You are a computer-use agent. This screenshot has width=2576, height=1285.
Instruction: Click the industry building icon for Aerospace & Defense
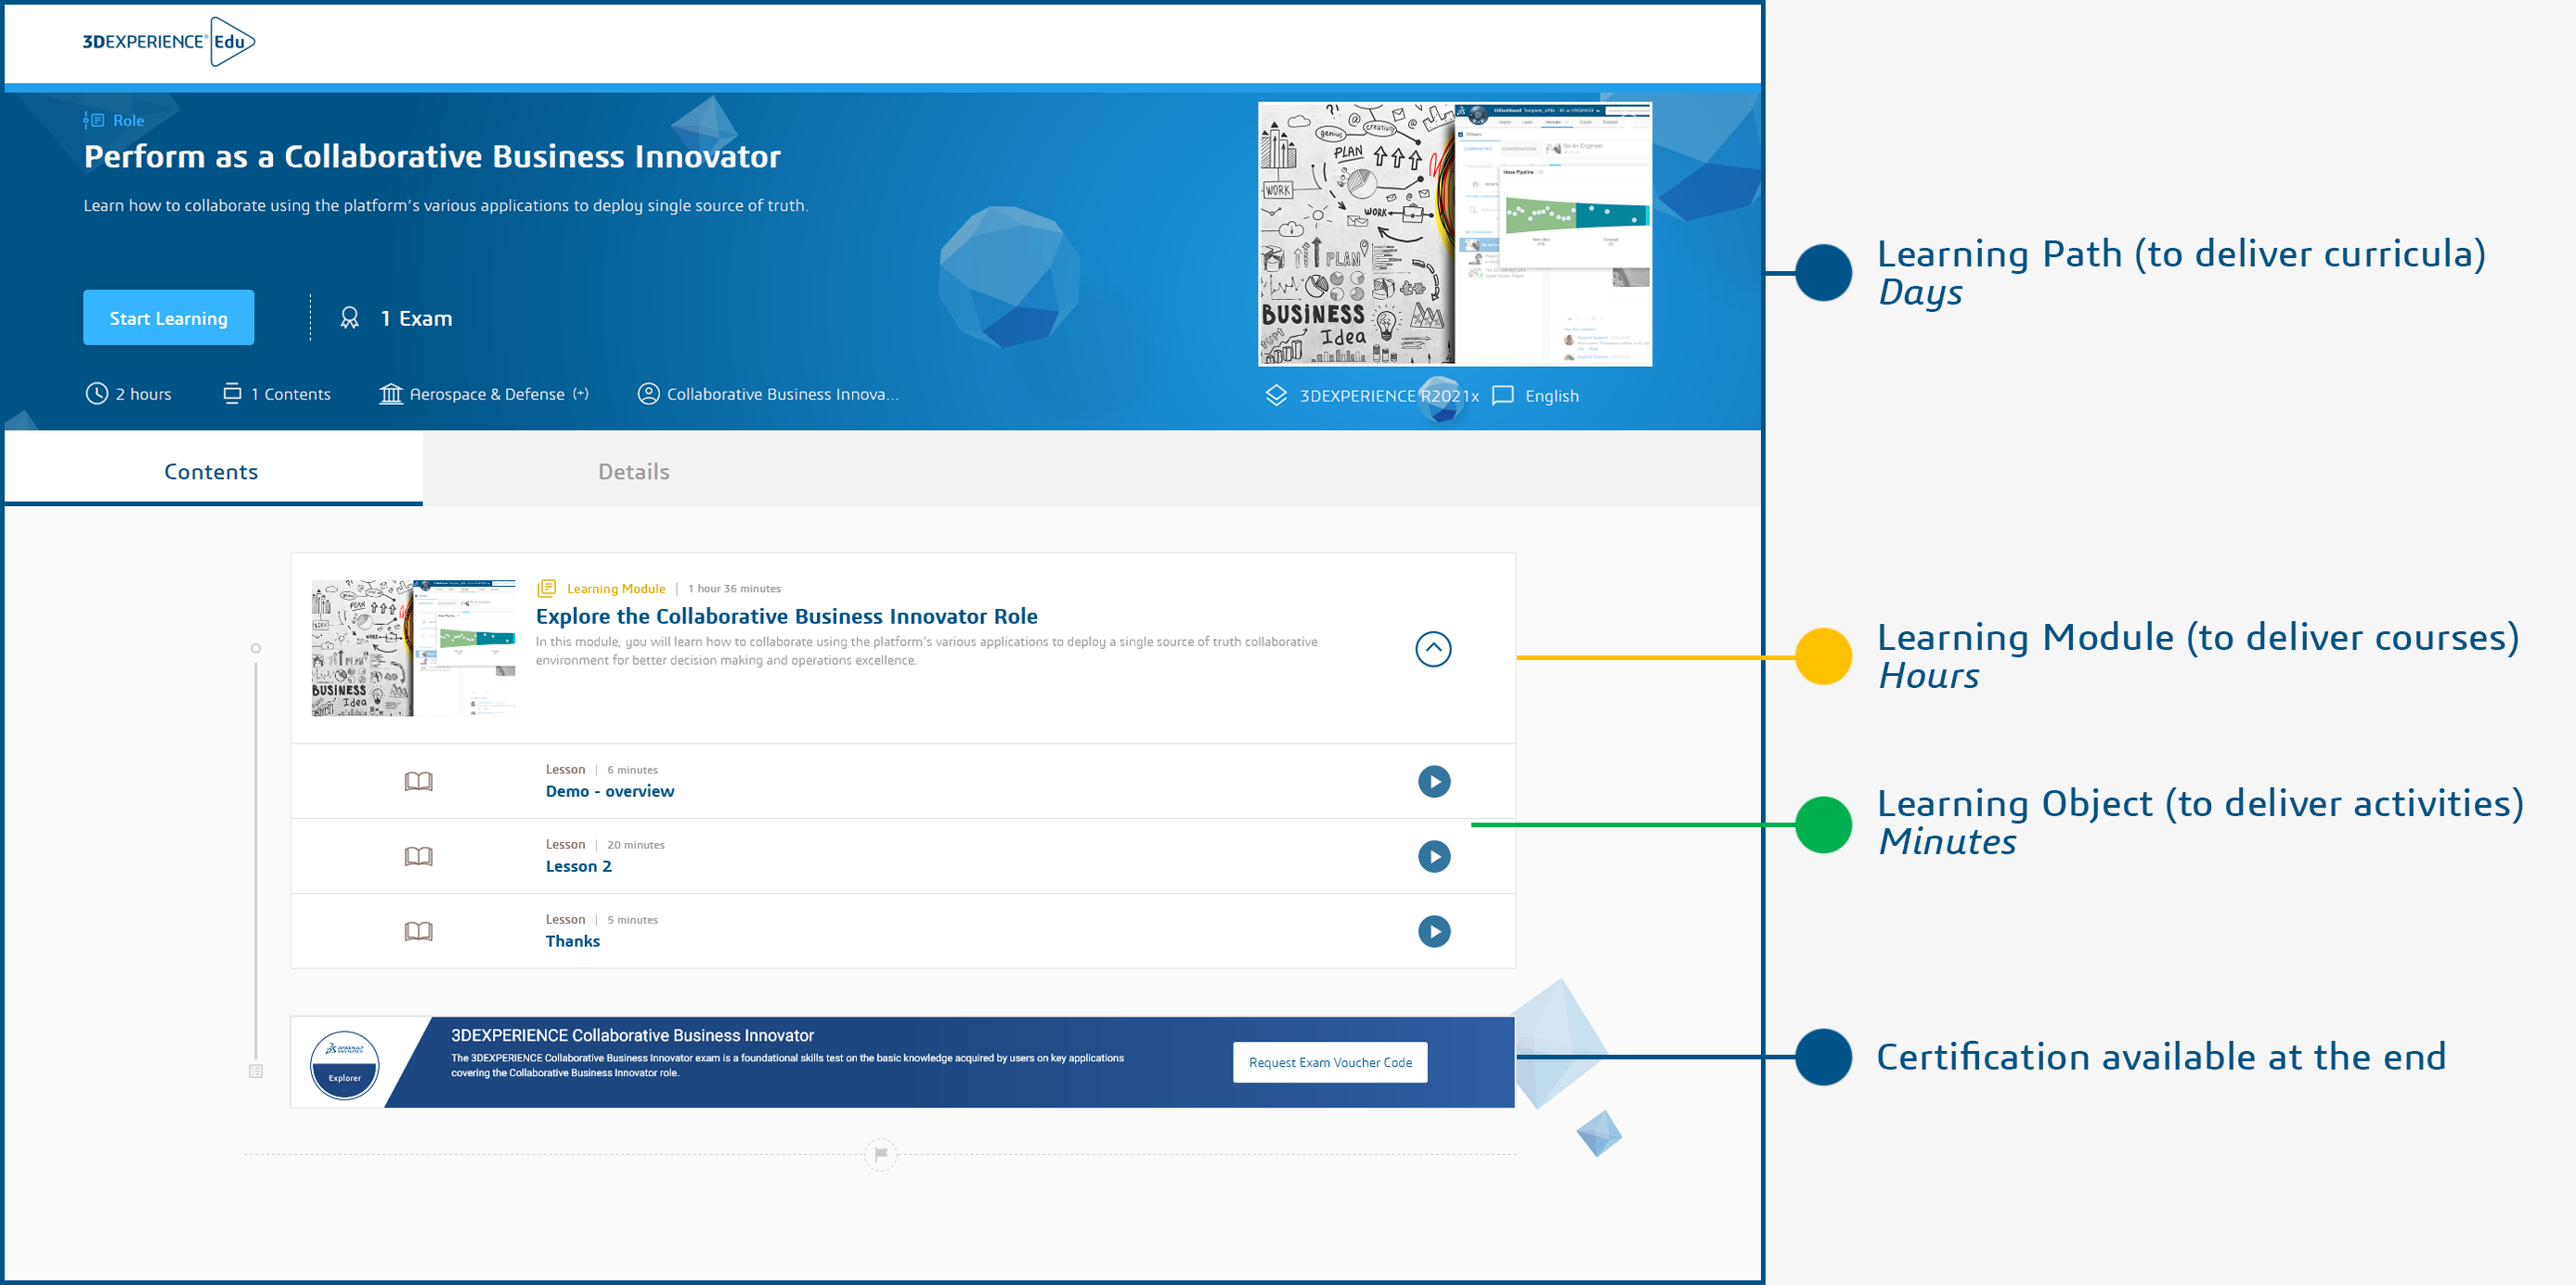point(391,394)
